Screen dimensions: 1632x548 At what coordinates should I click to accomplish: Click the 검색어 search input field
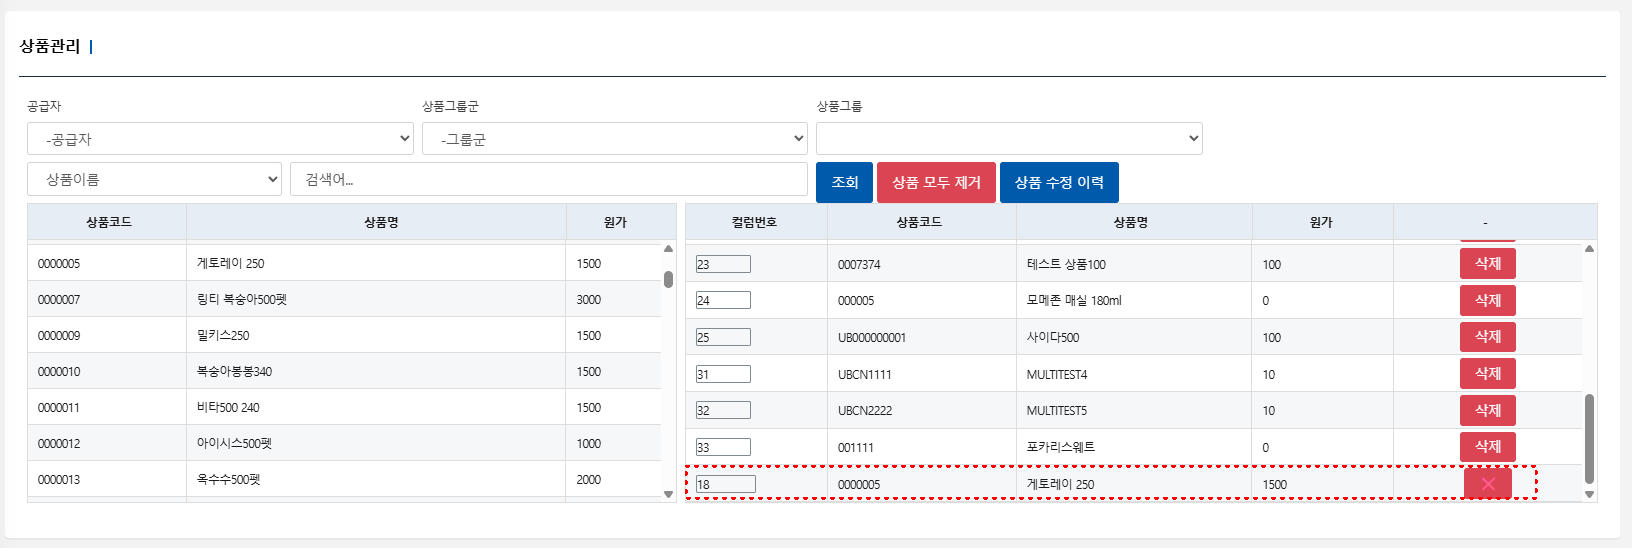point(549,179)
